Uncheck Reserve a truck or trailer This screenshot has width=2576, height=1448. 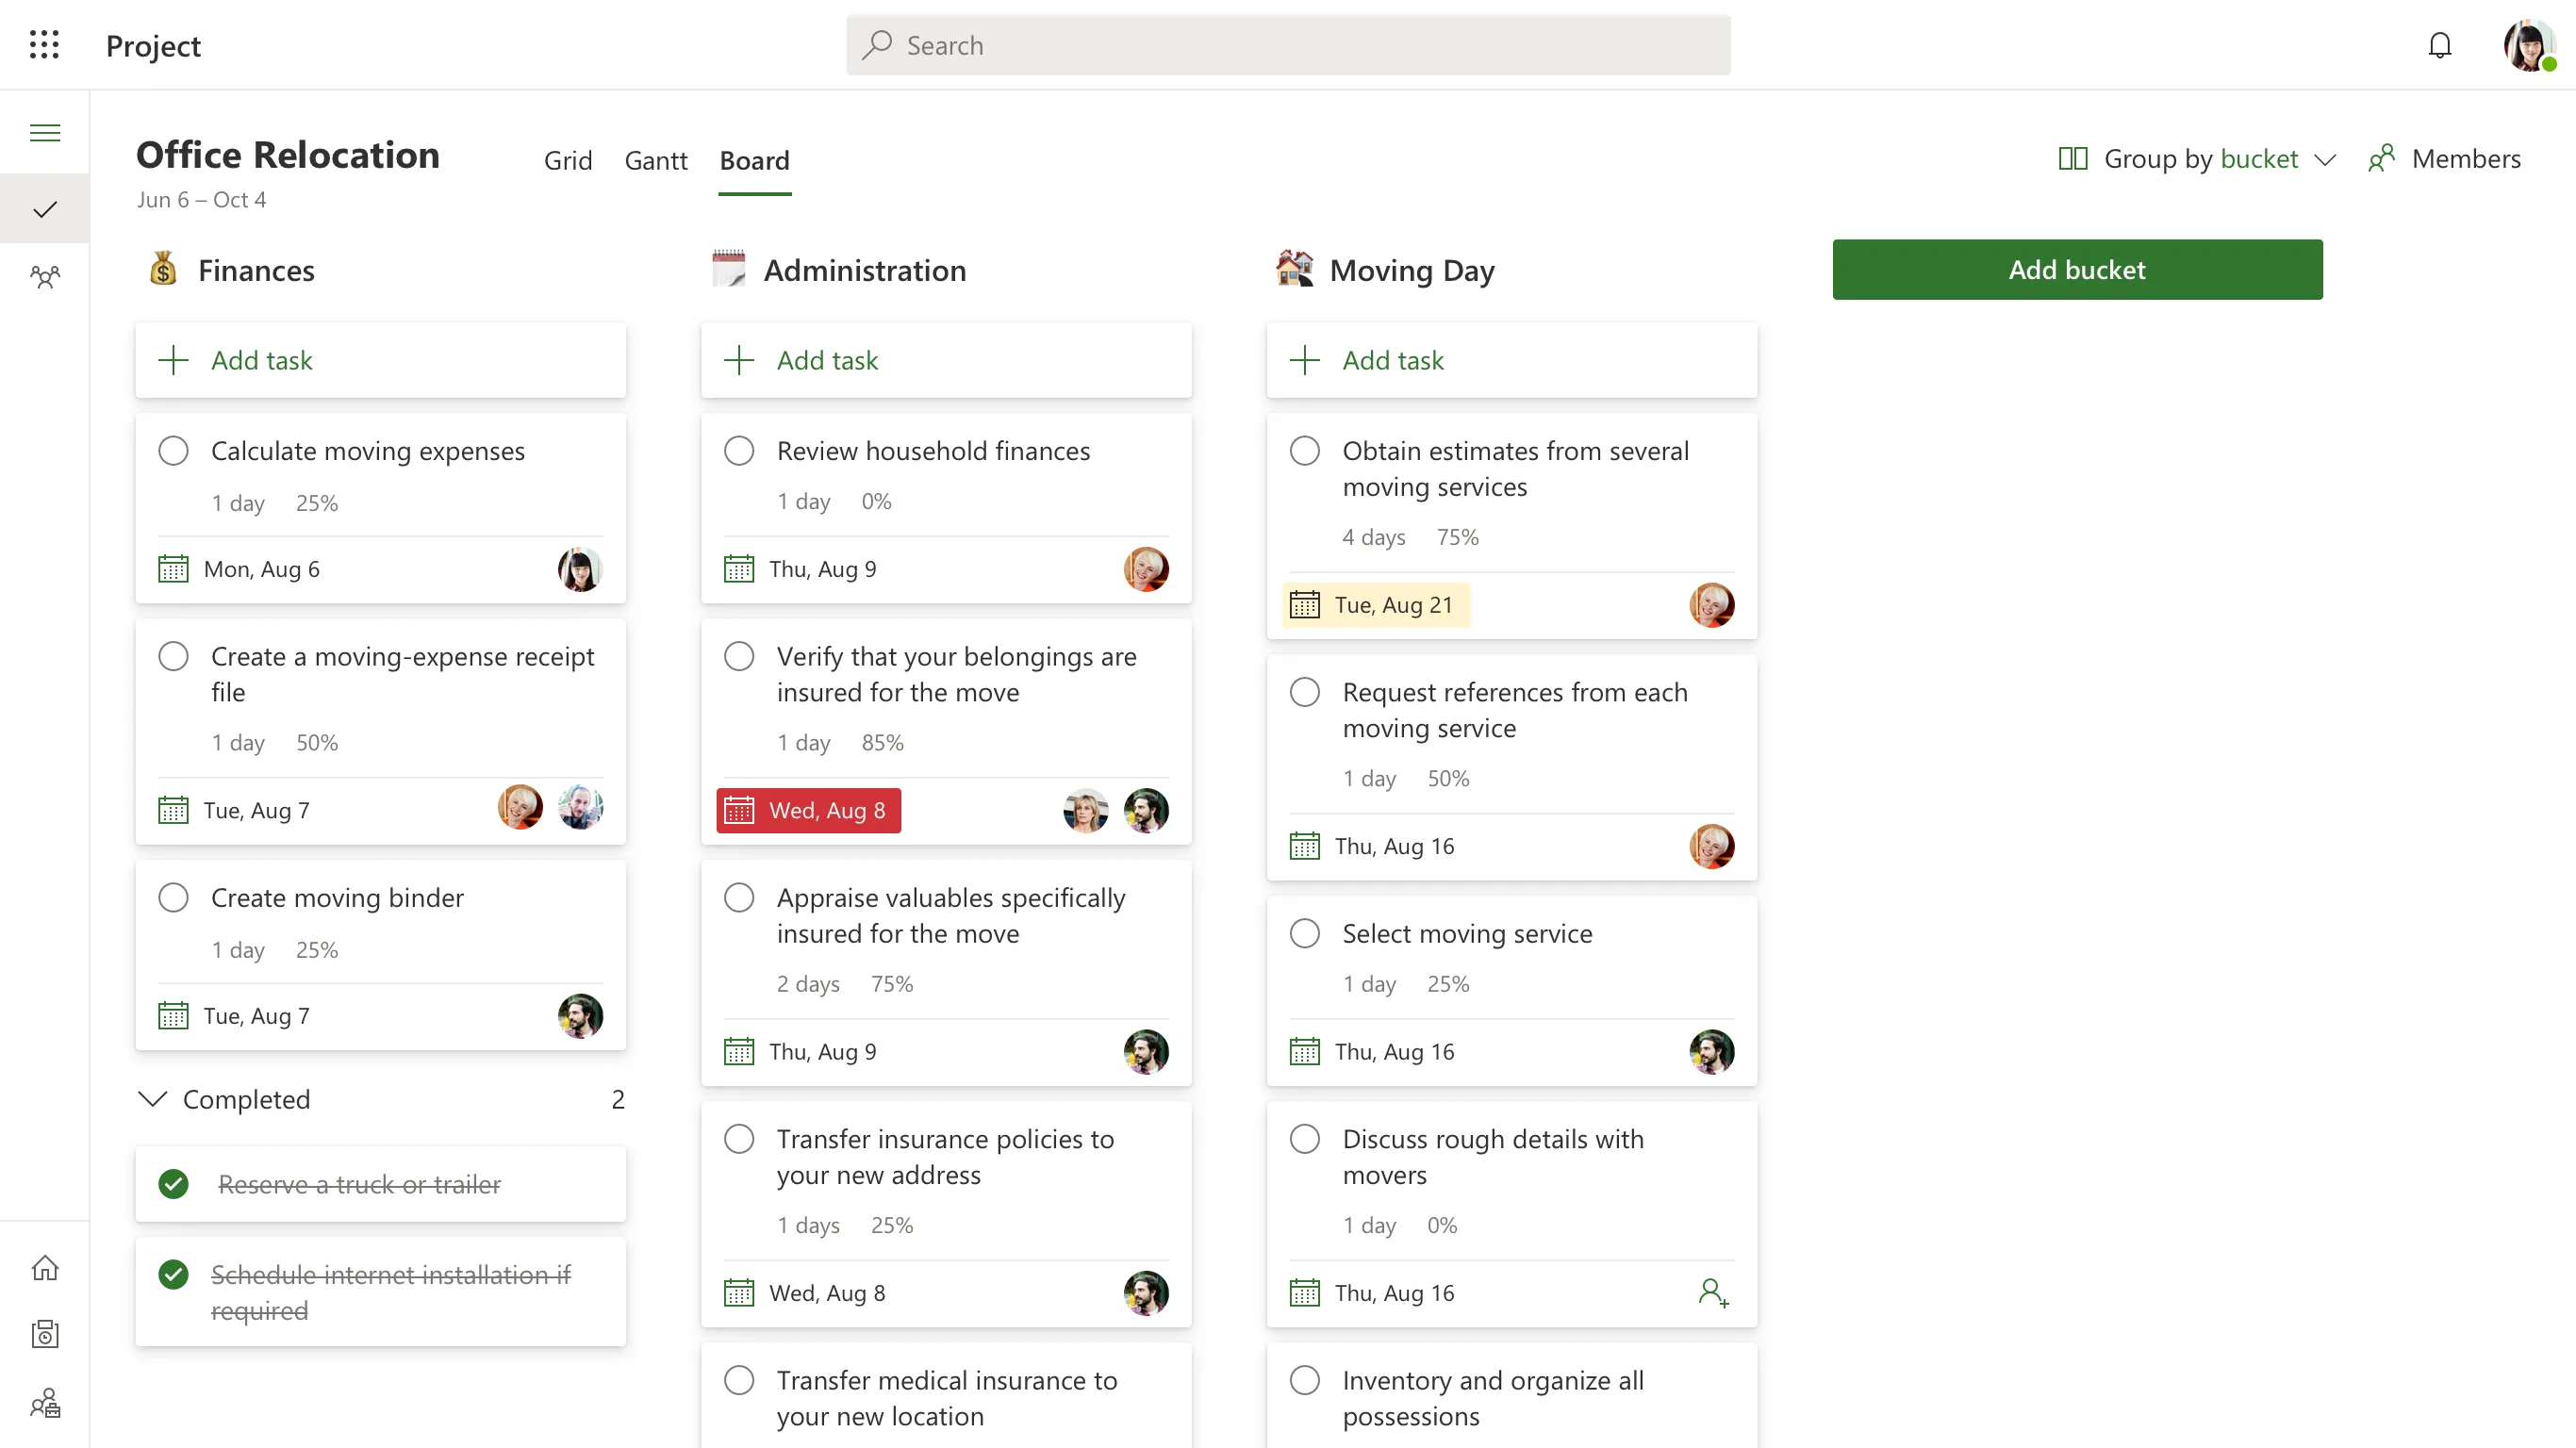(x=173, y=1184)
